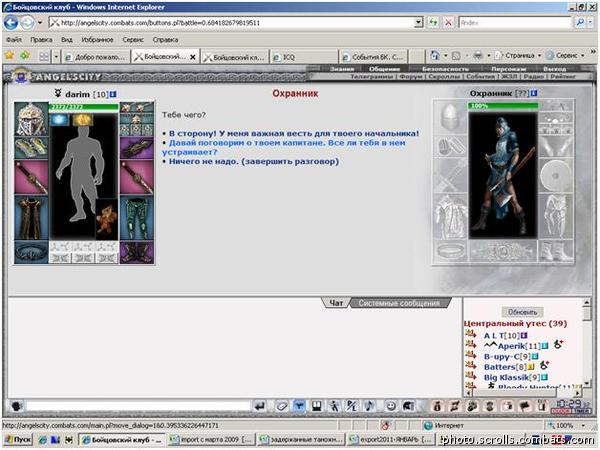Open player A L T in list
The width and height of the screenshot is (600, 450).
(x=494, y=336)
